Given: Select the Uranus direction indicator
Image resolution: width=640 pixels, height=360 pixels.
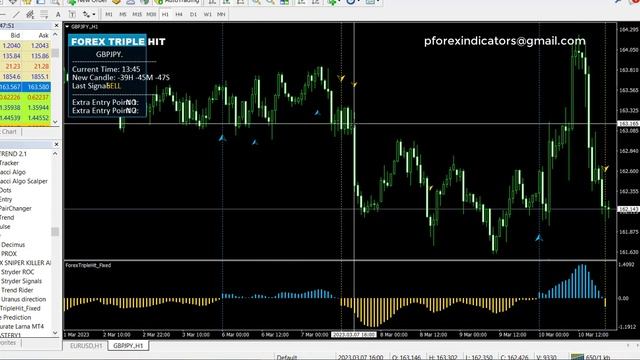Looking at the screenshot, I should click(23, 299).
